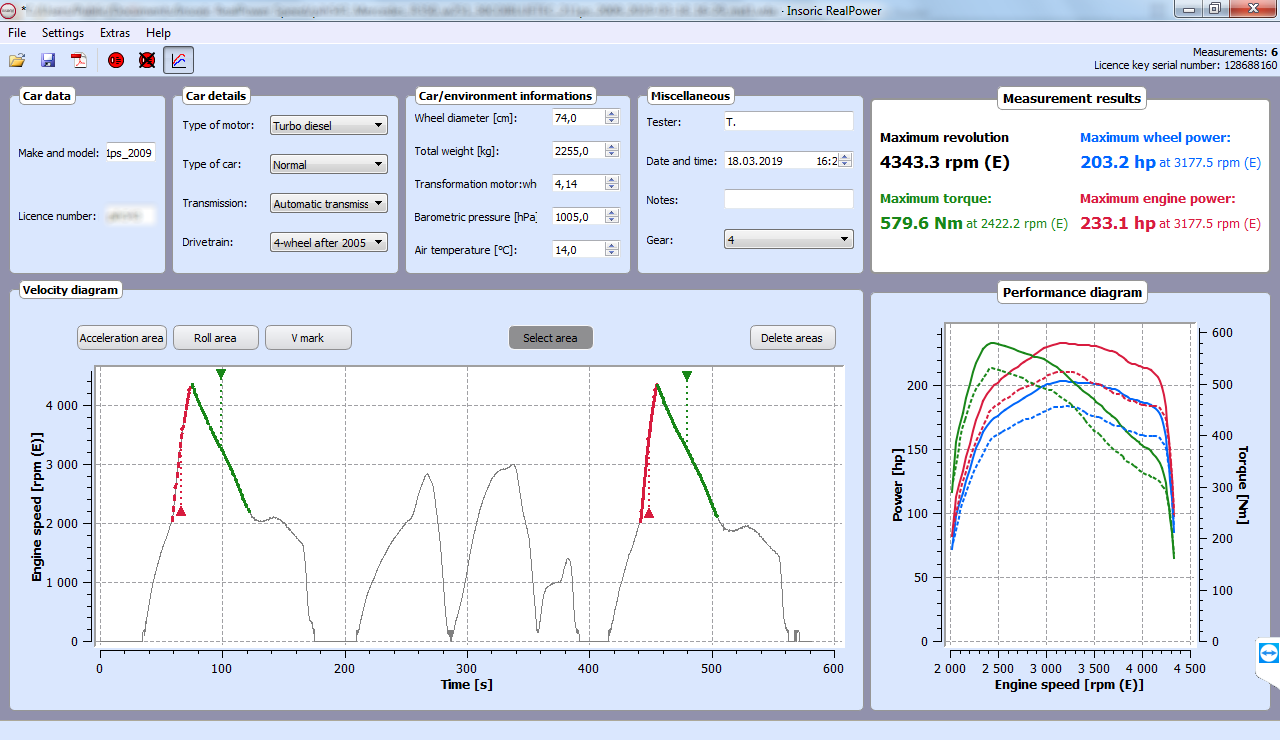Click the crossed-out red stop measurement icon

147,60
